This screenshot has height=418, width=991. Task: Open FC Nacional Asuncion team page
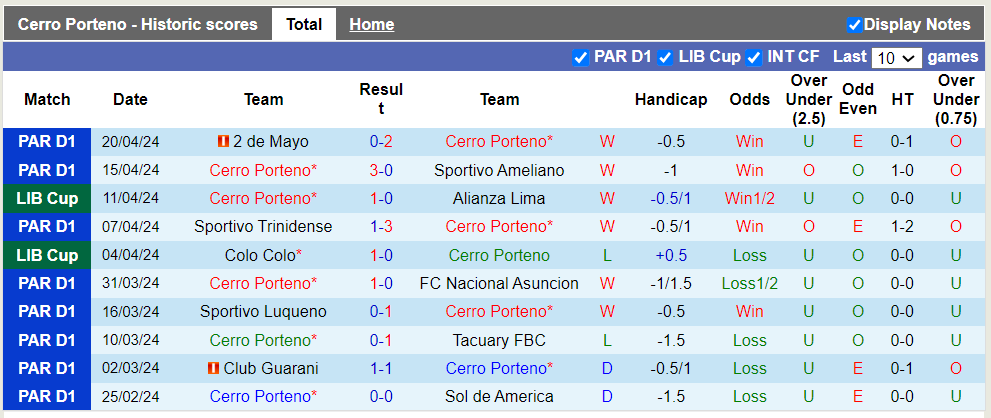click(499, 283)
